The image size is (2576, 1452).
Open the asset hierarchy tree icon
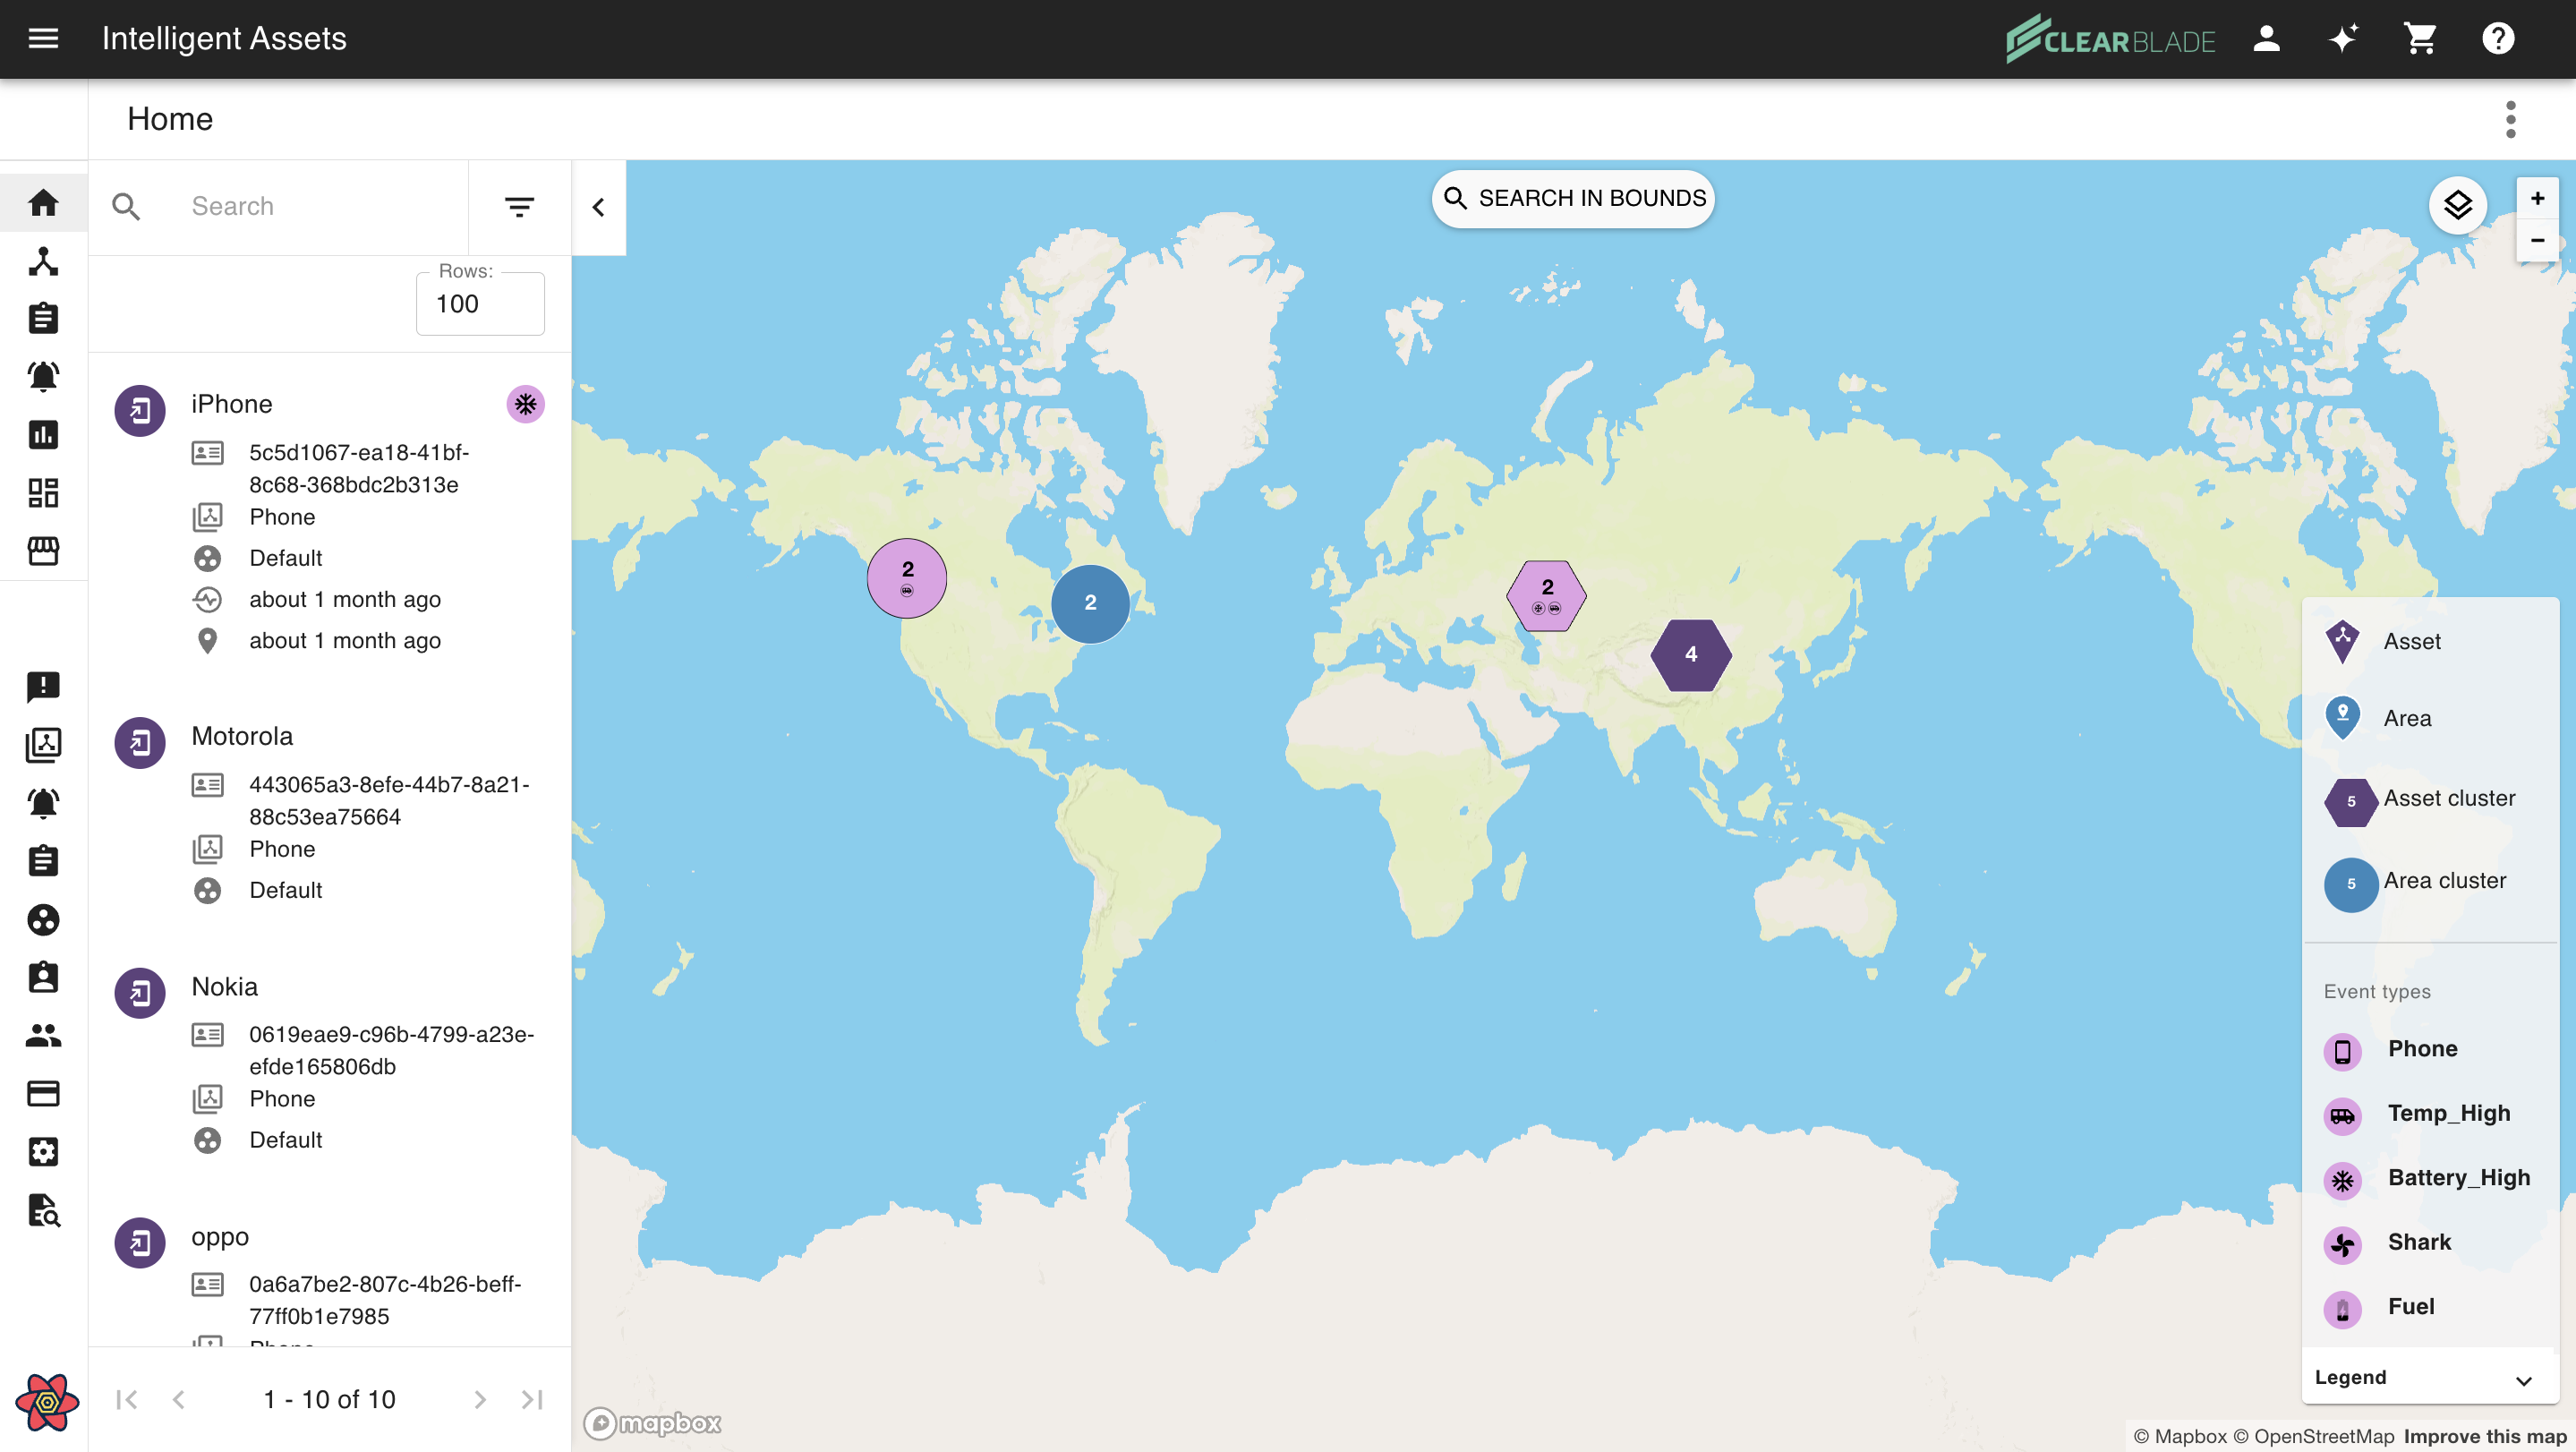point(43,261)
